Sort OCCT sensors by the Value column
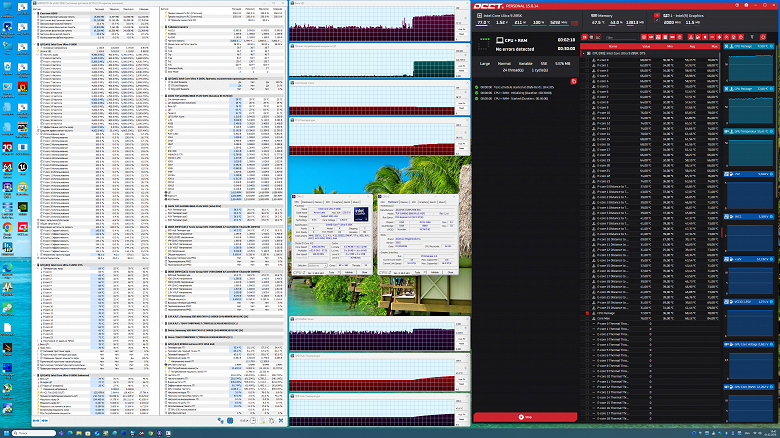 (x=644, y=46)
